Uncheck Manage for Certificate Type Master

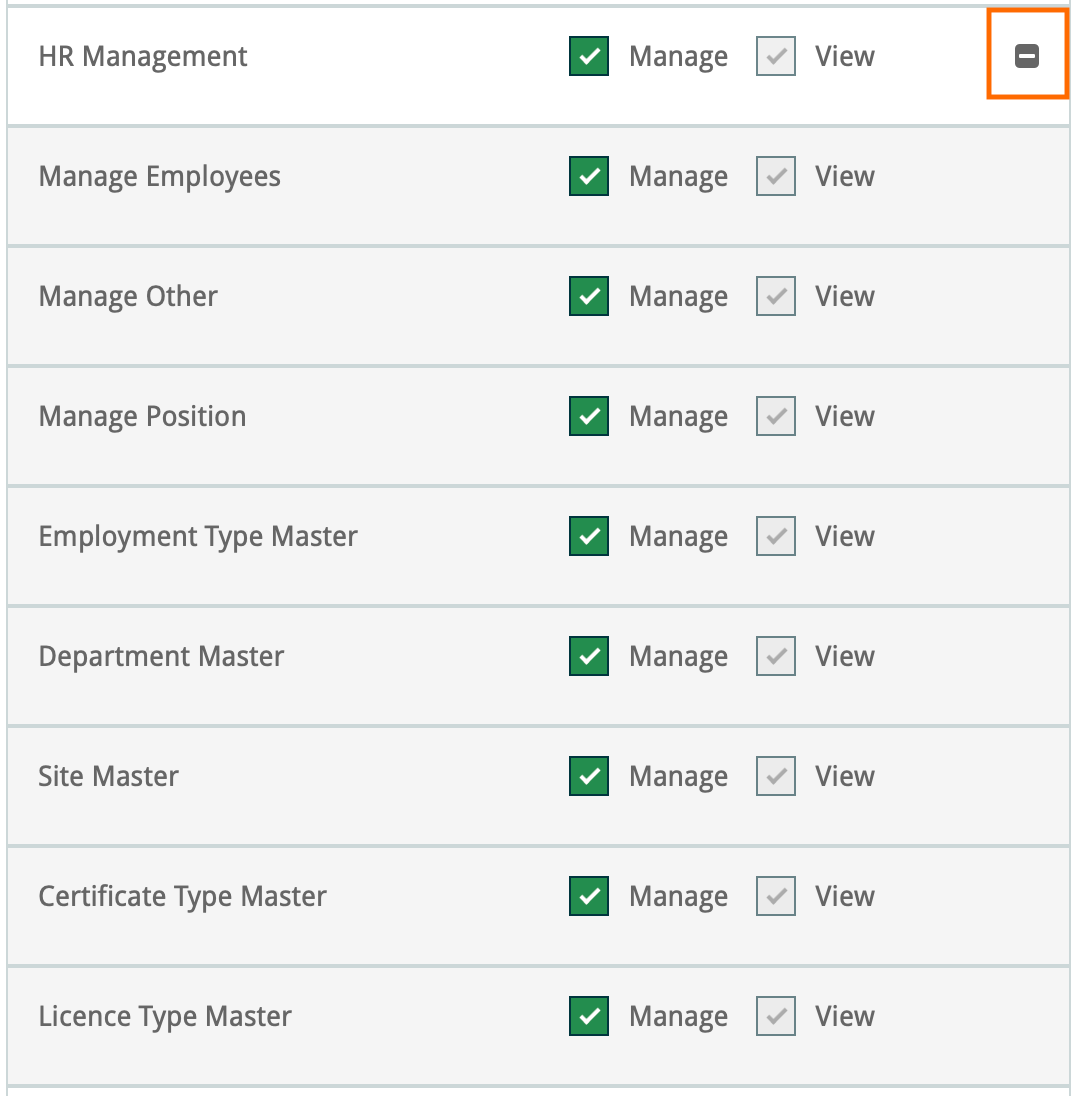(x=589, y=897)
